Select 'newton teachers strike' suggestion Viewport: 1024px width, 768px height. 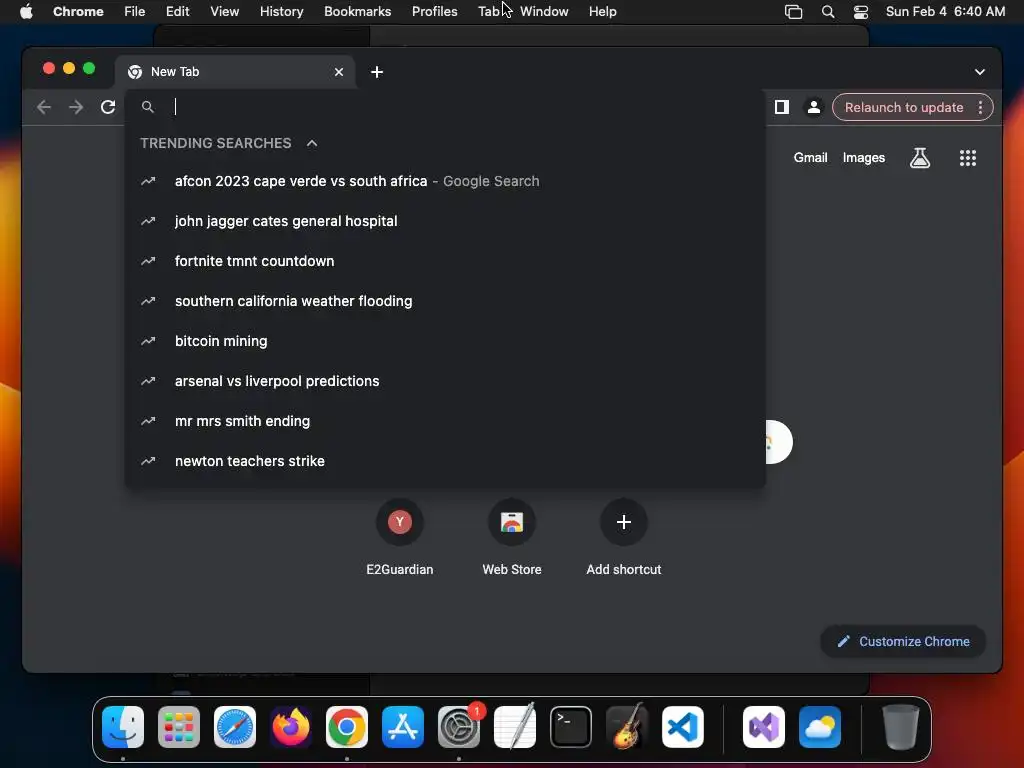pyautogui.click(x=445, y=461)
